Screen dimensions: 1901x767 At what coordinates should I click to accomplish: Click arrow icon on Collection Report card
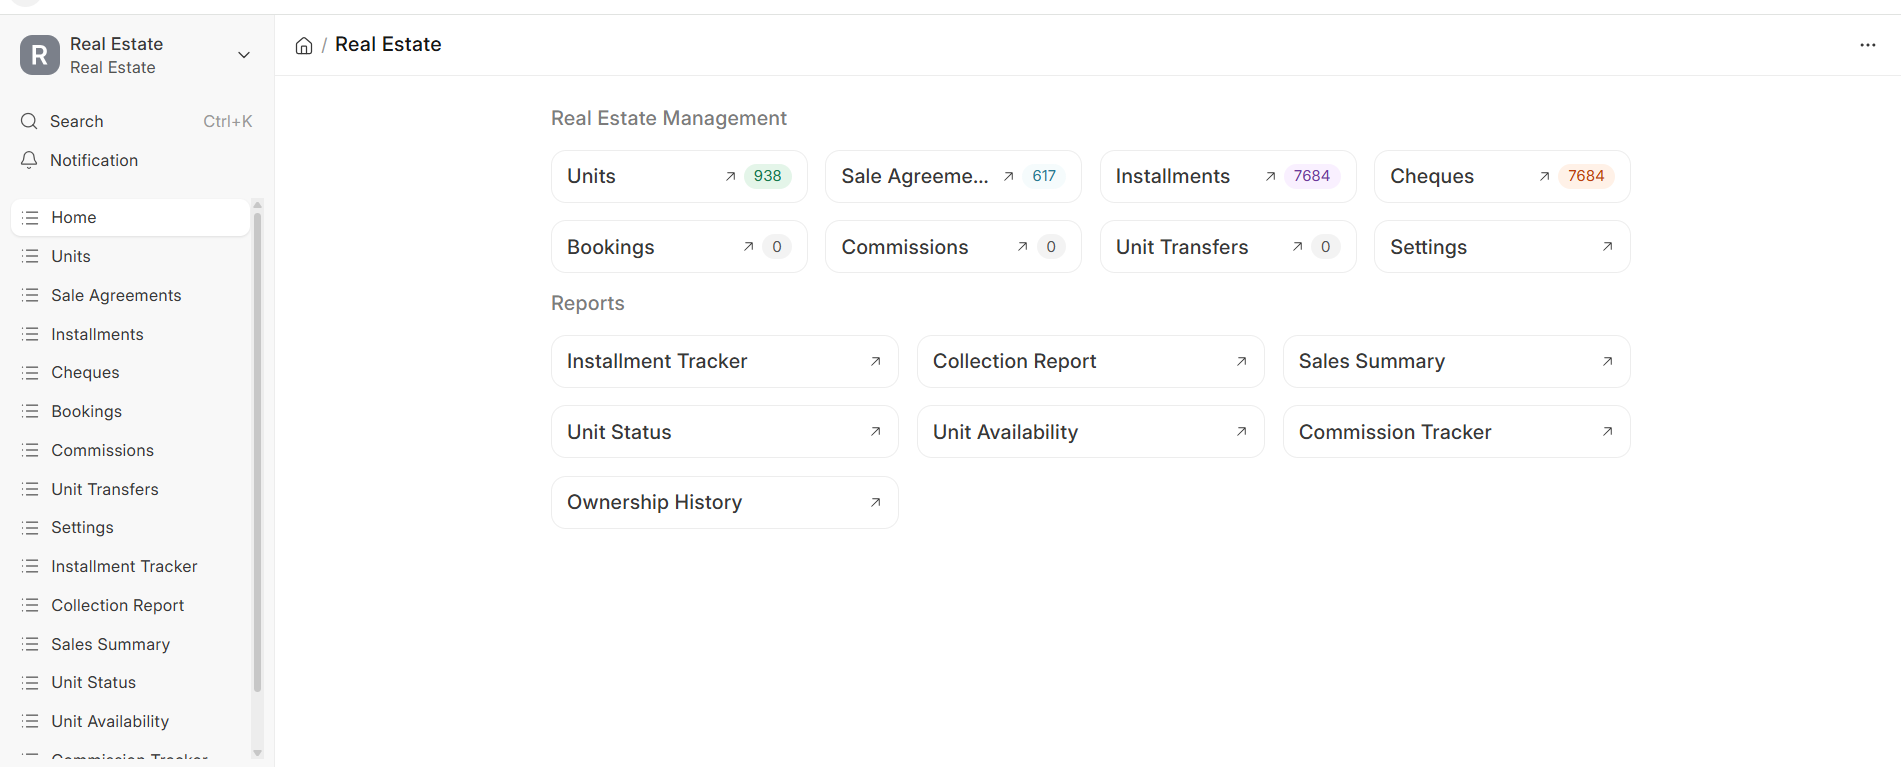click(1241, 361)
